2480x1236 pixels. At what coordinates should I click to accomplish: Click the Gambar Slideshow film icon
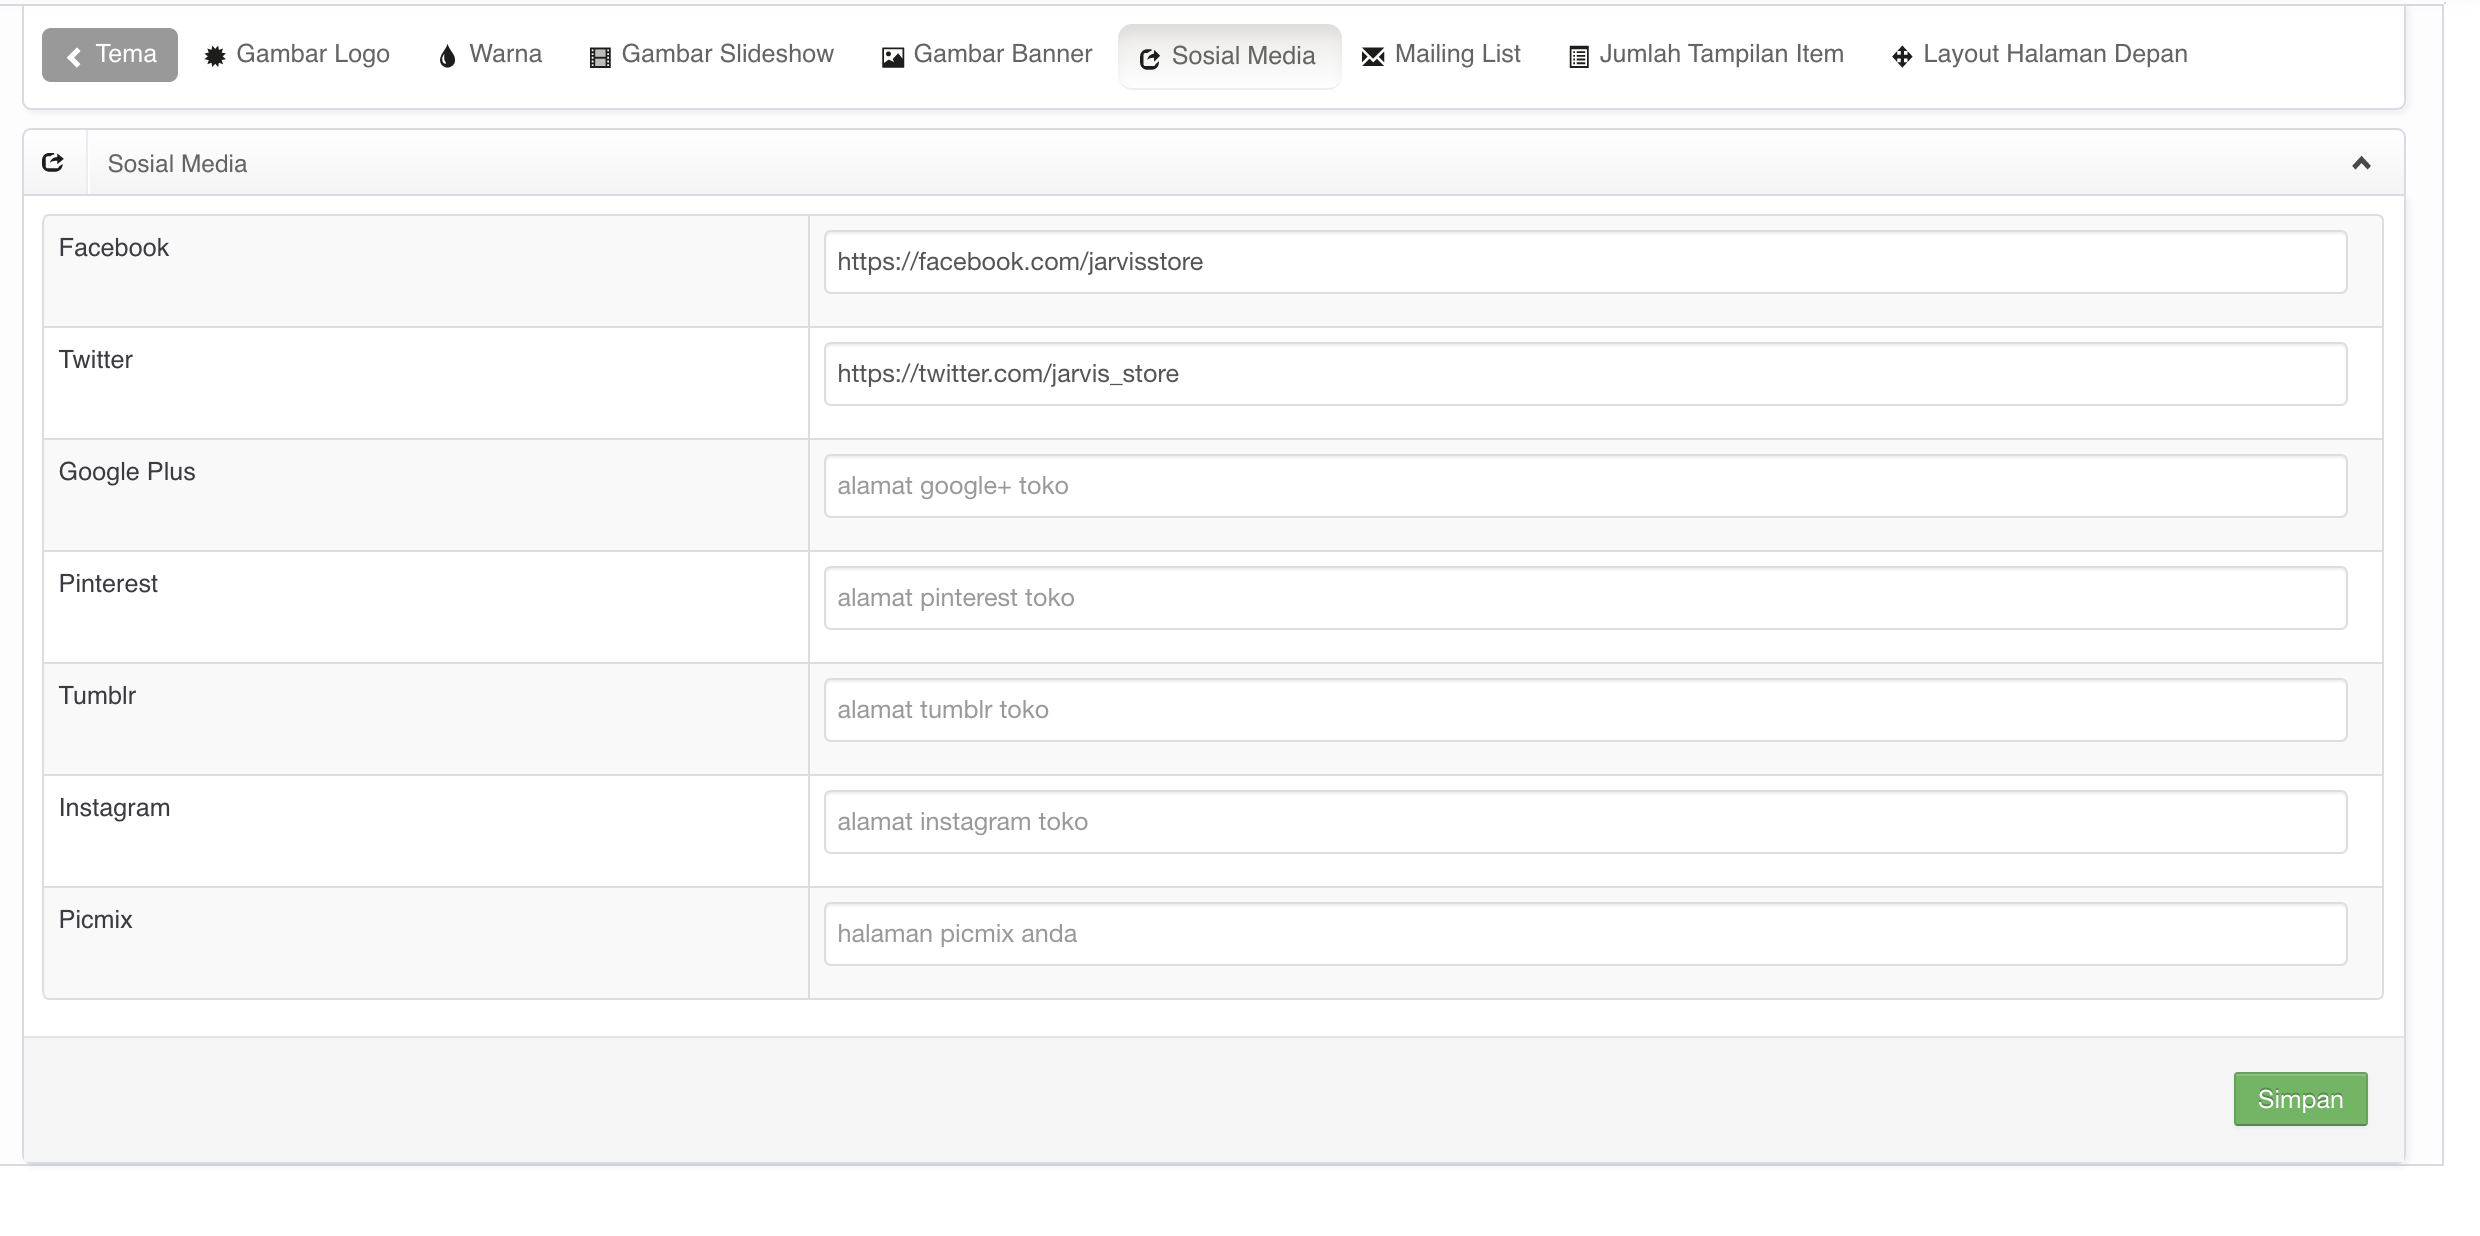pyautogui.click(x=600, y=57)
